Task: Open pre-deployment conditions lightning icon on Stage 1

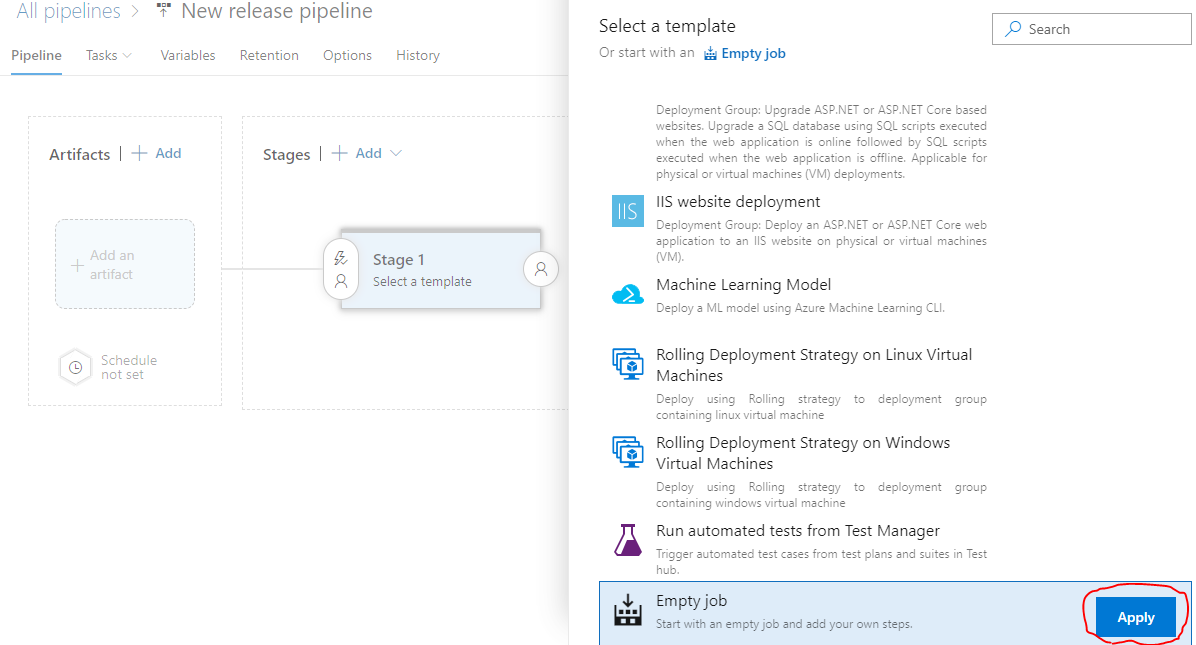Action: click(341, 258)
